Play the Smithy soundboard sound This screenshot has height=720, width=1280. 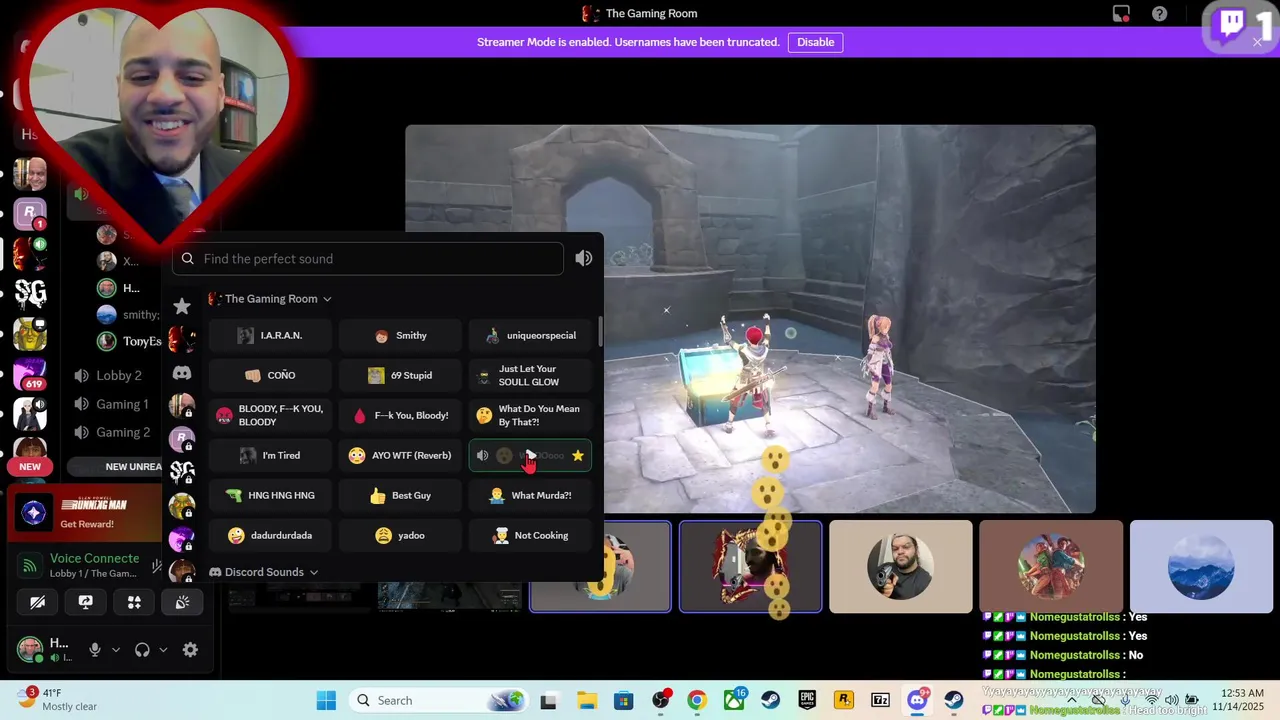tap(400, 335)
